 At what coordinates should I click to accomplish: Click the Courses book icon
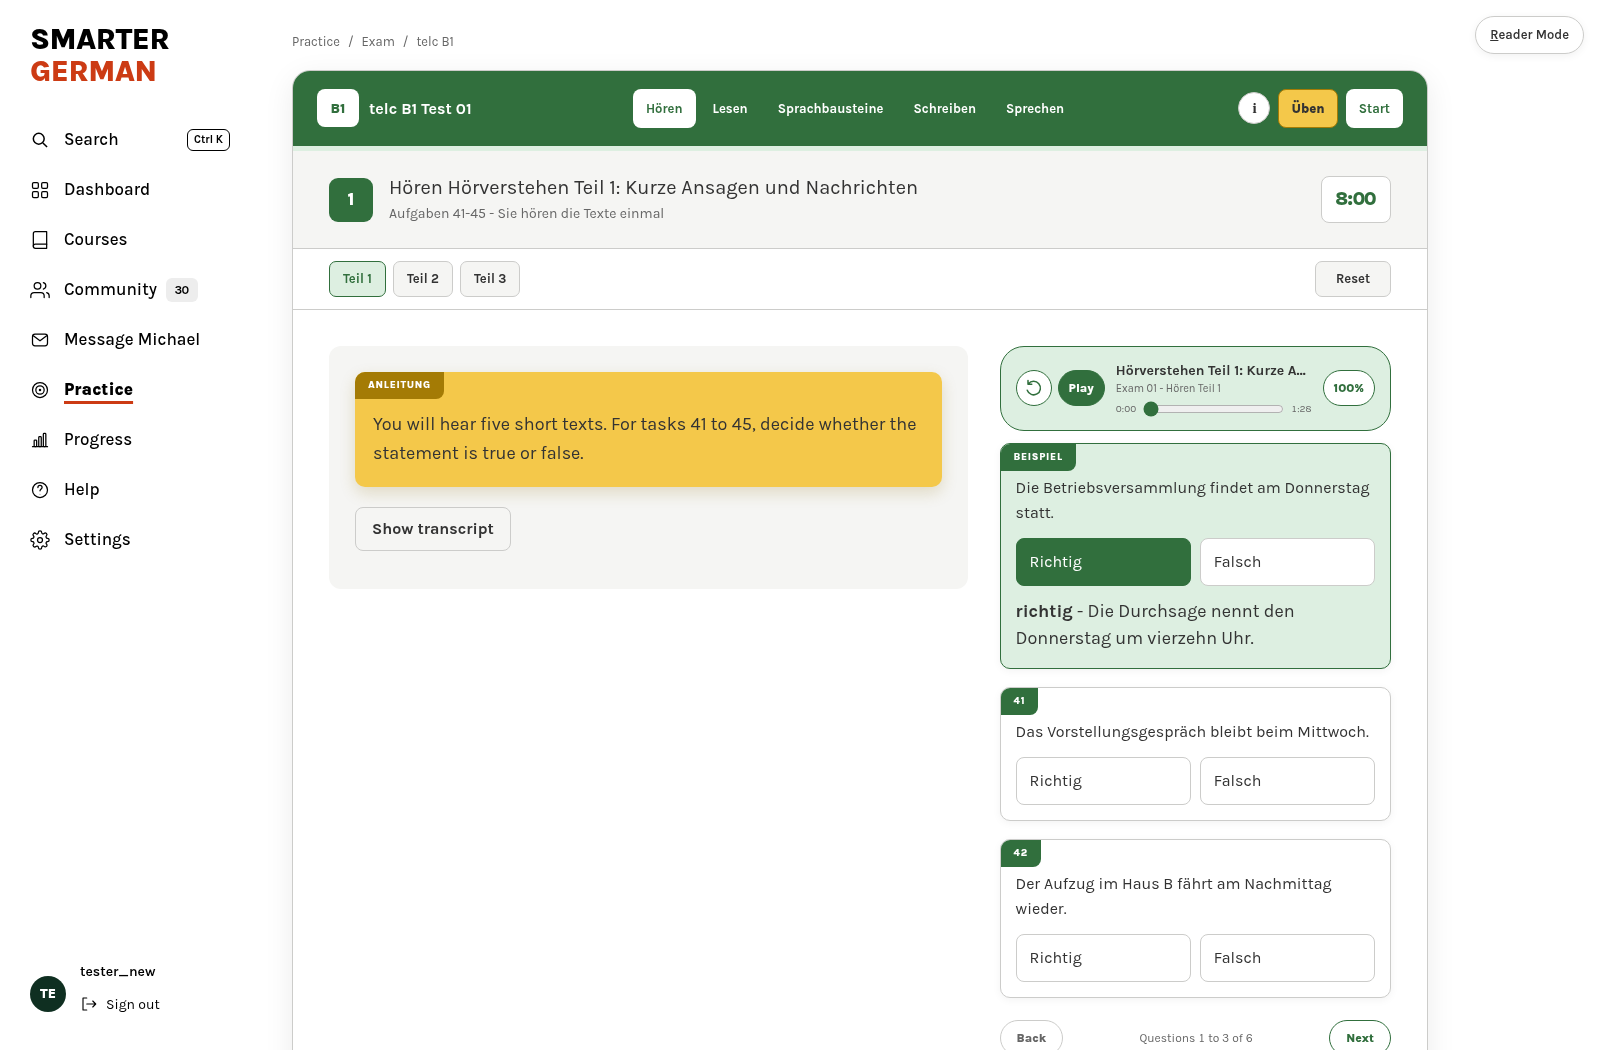click(x=40, y=240)
